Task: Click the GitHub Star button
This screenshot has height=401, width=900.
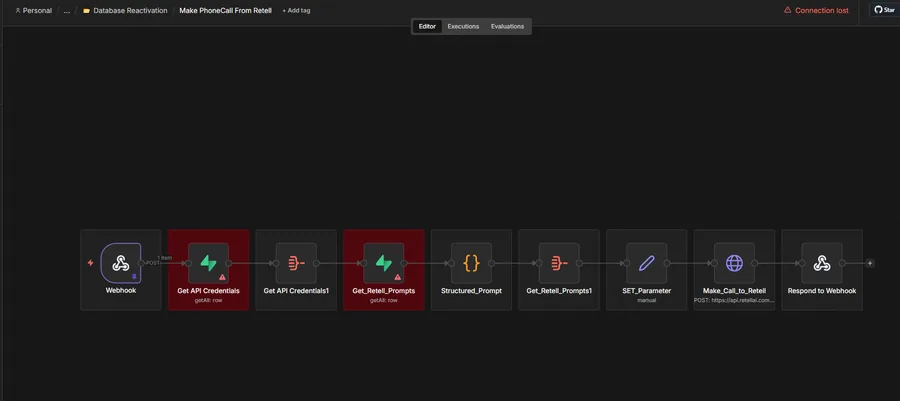Action: pyautogui.click(x=885, y=10)
